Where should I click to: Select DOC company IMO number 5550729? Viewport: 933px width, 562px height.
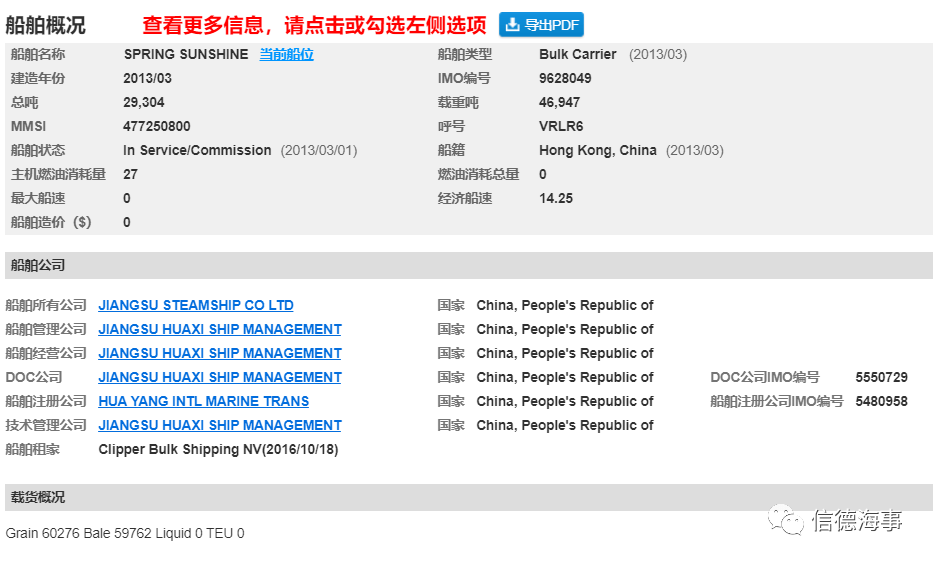(881, 377)
